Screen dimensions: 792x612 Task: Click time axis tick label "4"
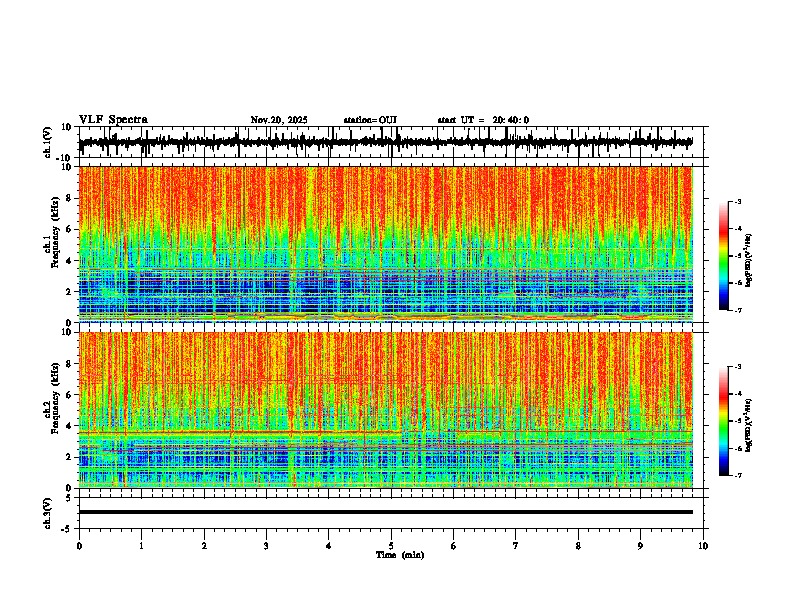point(329,546)
